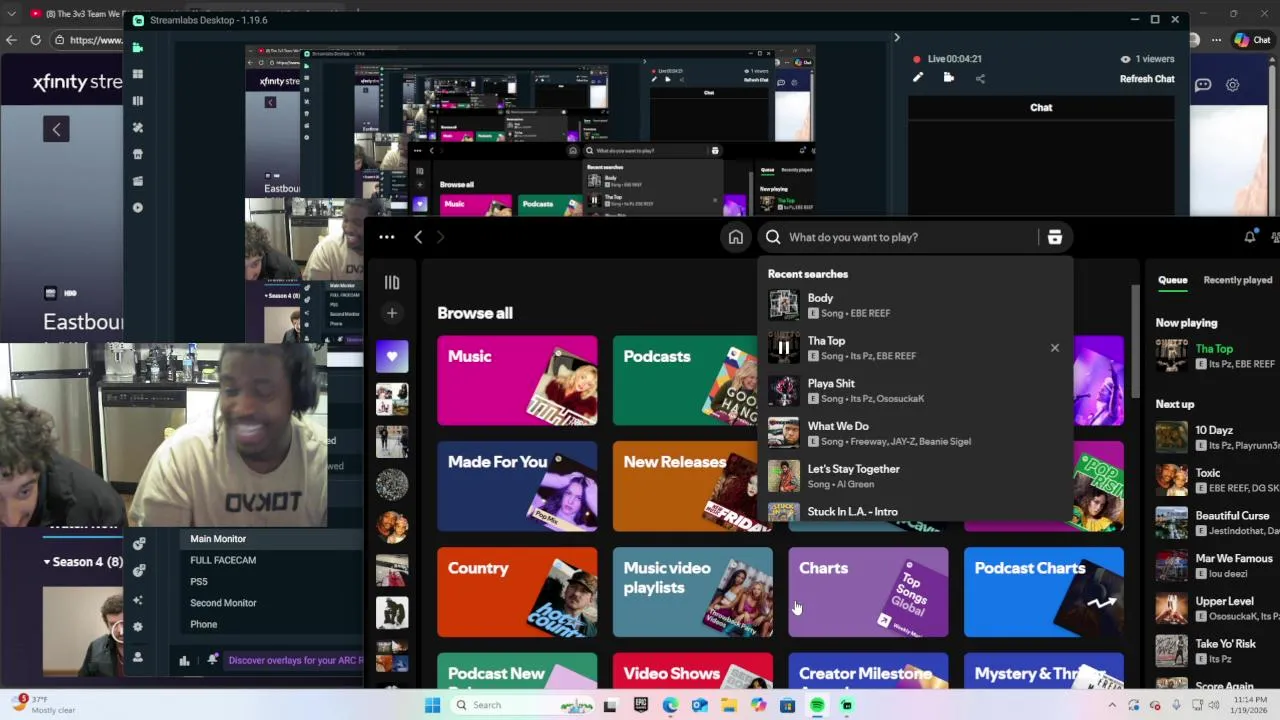Click the Windows Start button
This screenshot has height=720, width=1280.
432,705
